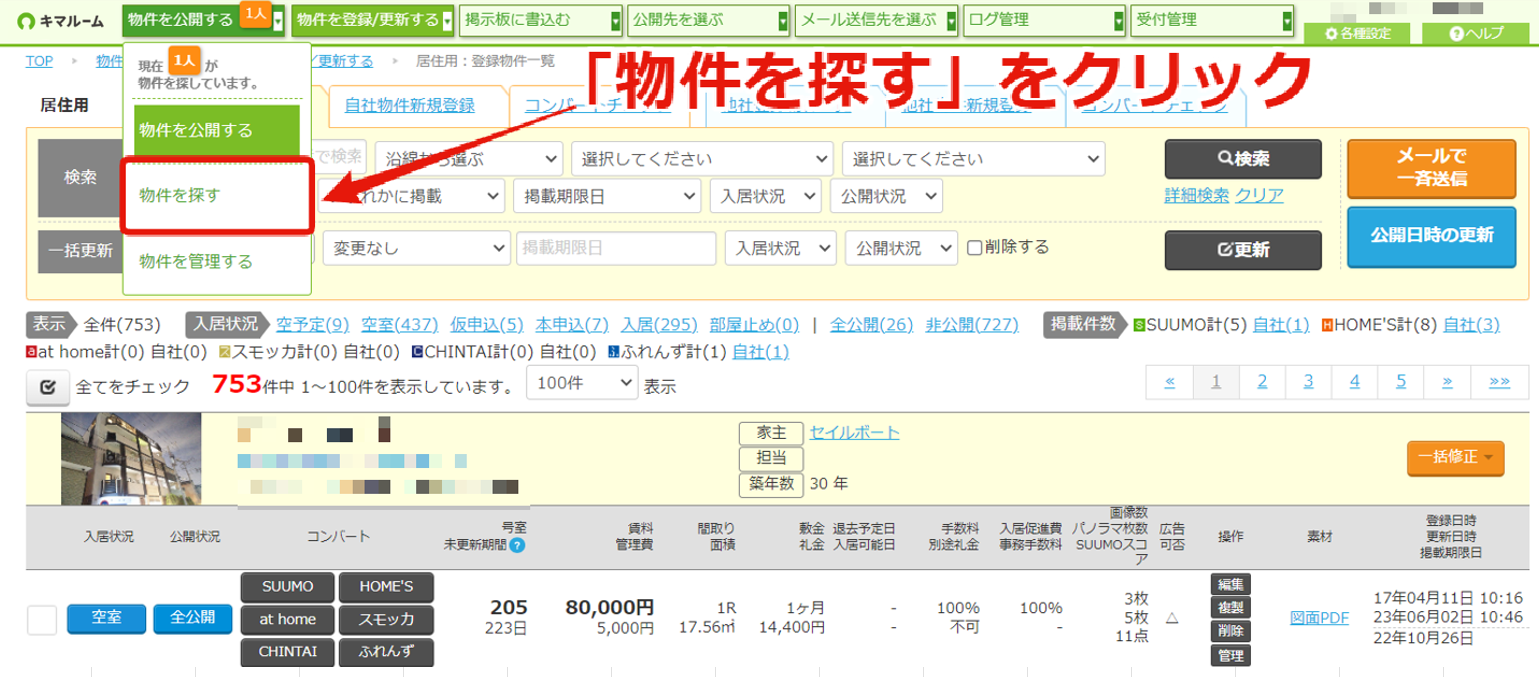
Task: Open 変更なし dropdown in 一括更新 row
Action: (x=417, y=248)
